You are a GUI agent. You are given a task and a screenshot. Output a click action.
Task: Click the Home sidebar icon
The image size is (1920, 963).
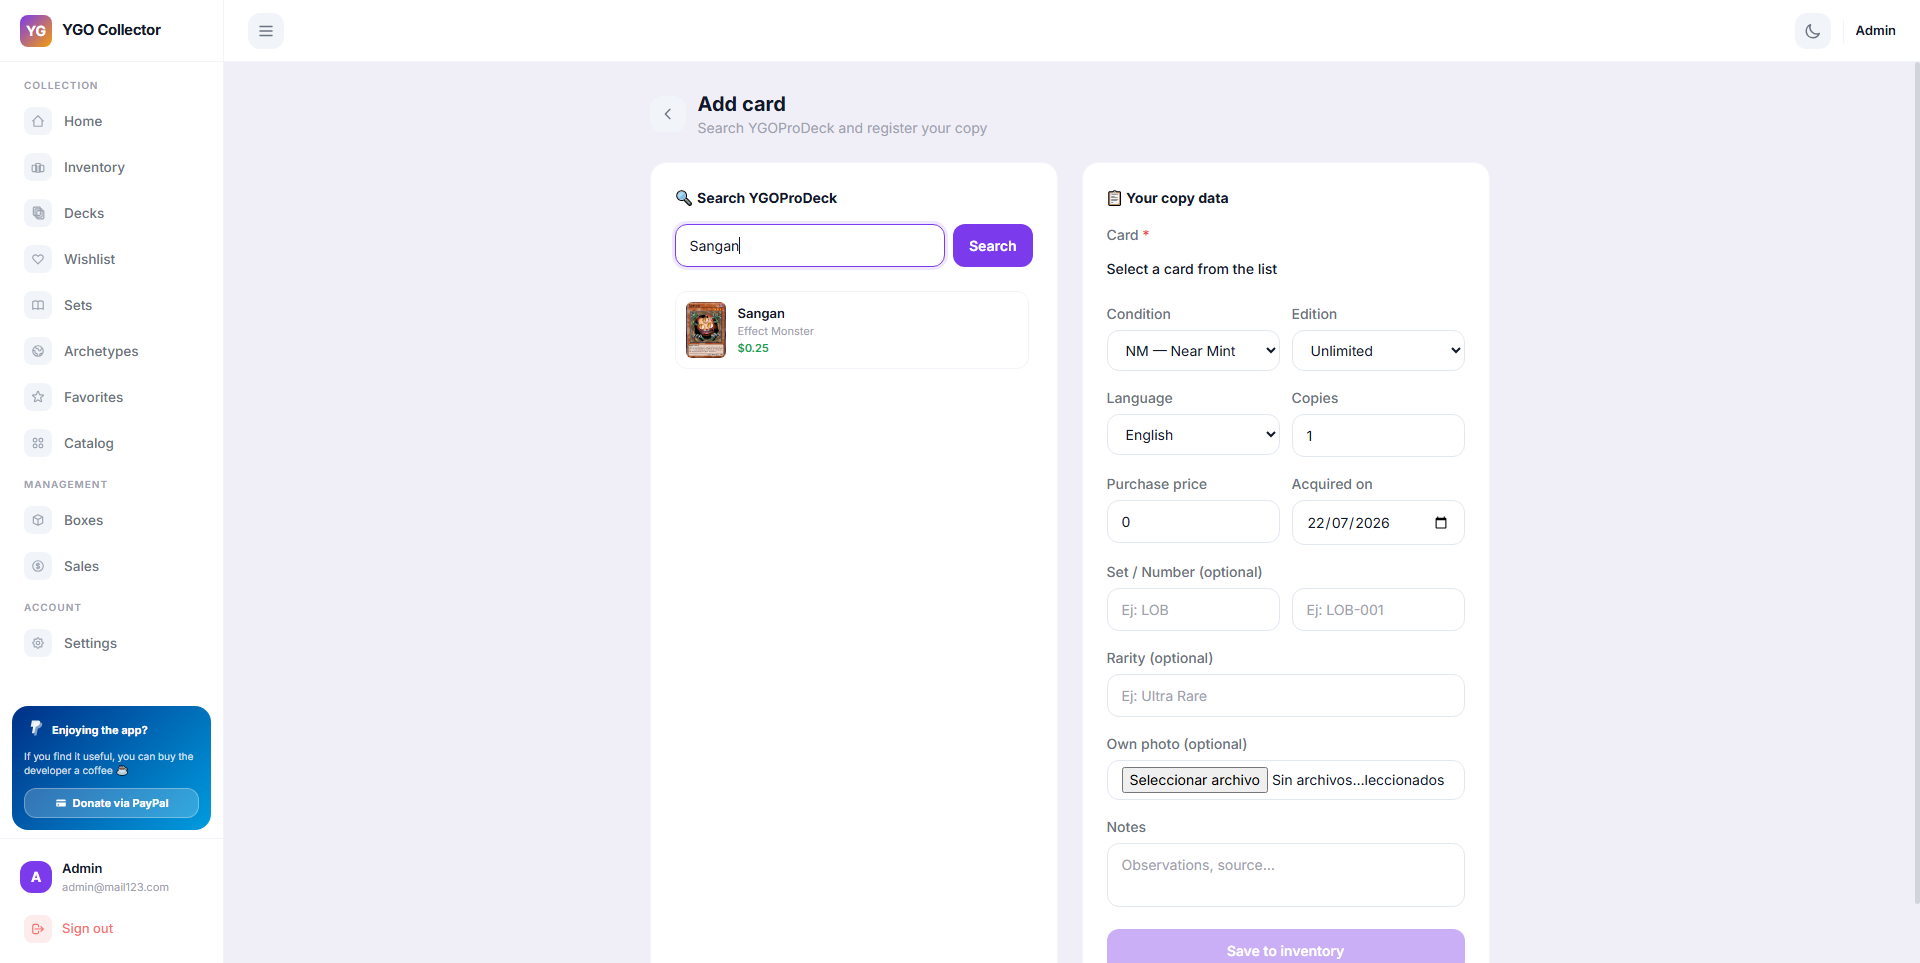click(x=38, y=121)
